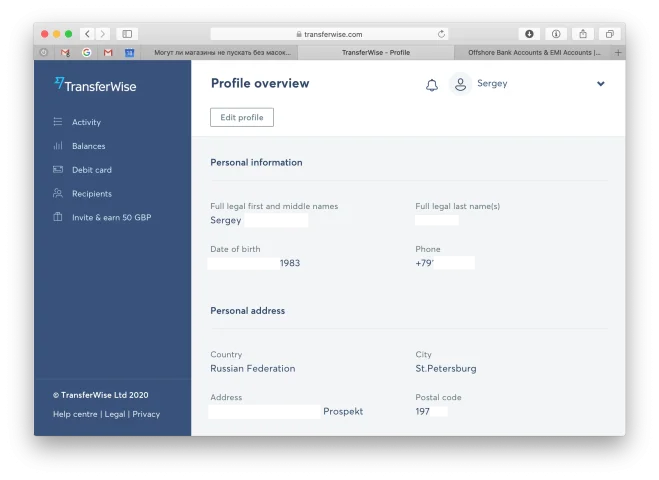The height and width of the screenshot is (480, 659).
Task: Open the Privacy link
Action: pyautogui.click(x=146, y=414)
